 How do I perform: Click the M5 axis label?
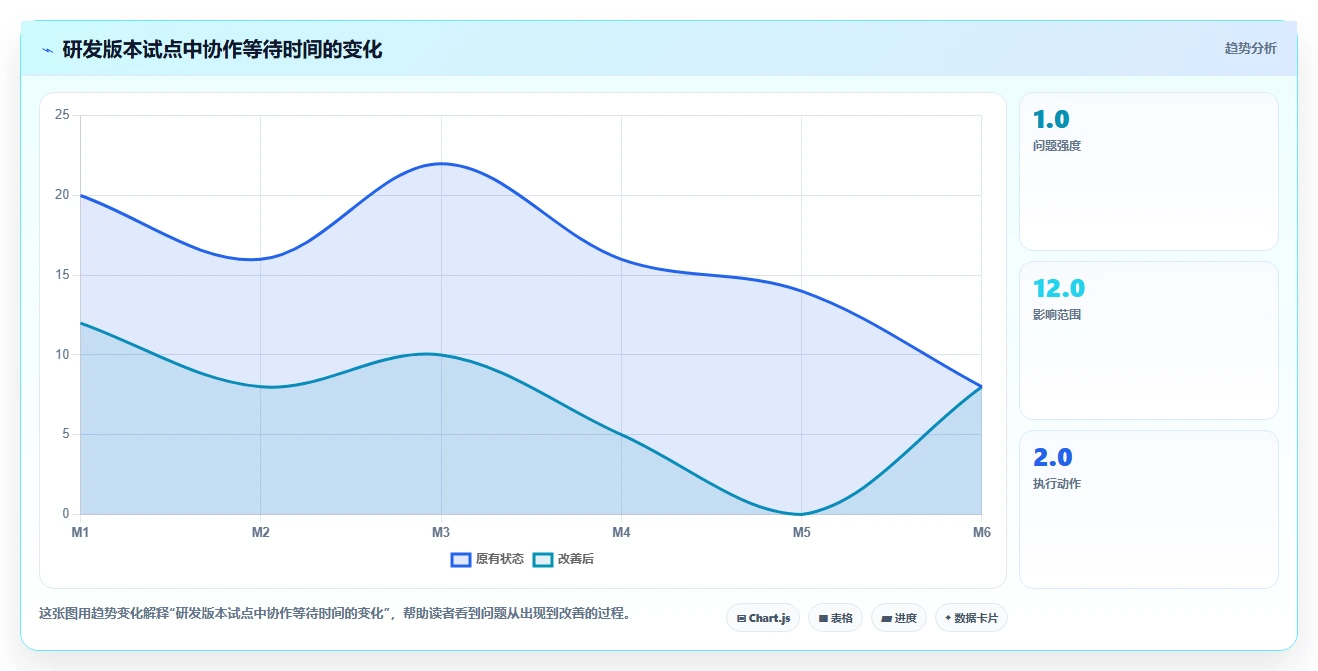tap(802, 532)
